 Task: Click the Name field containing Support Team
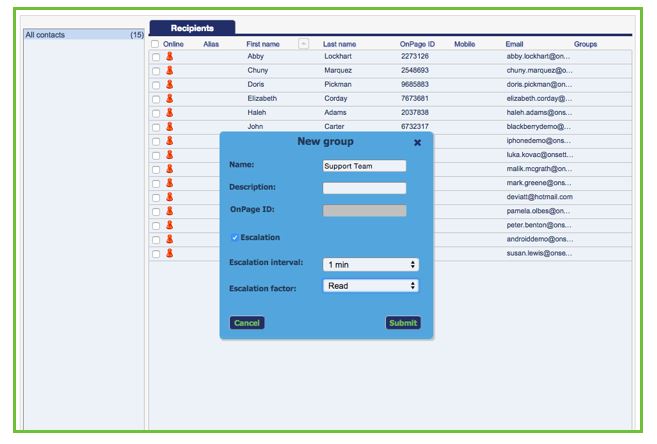tap(364, 166)
